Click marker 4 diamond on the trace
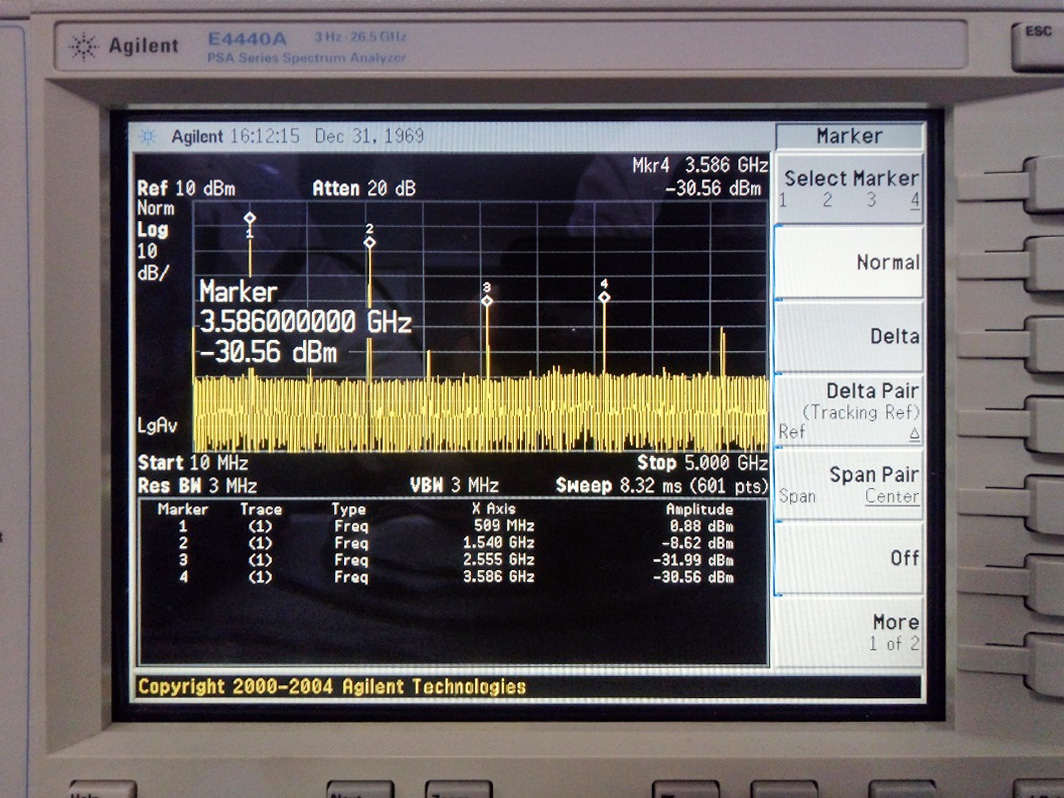 [x=604, y=297]
